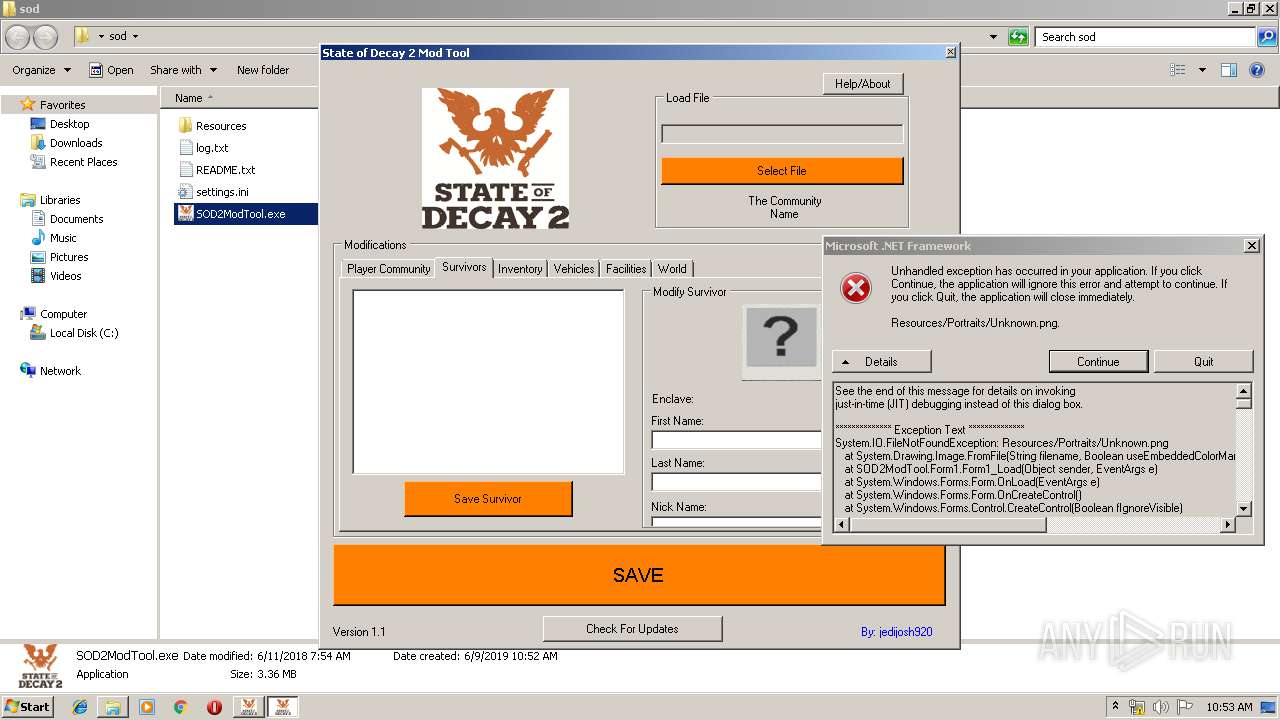
Task: Click the First Name input field
Action: [736, 439]
